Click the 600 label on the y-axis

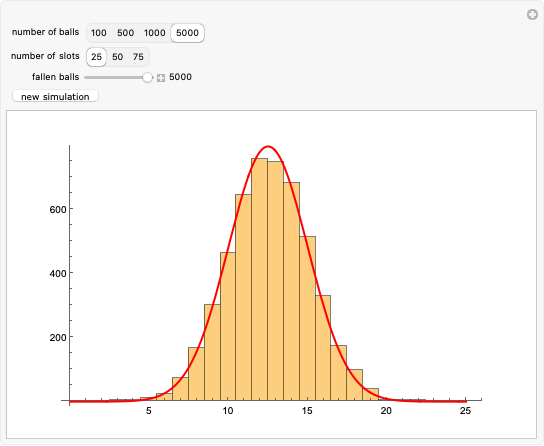pyautogui.click(x=58, y=209)
